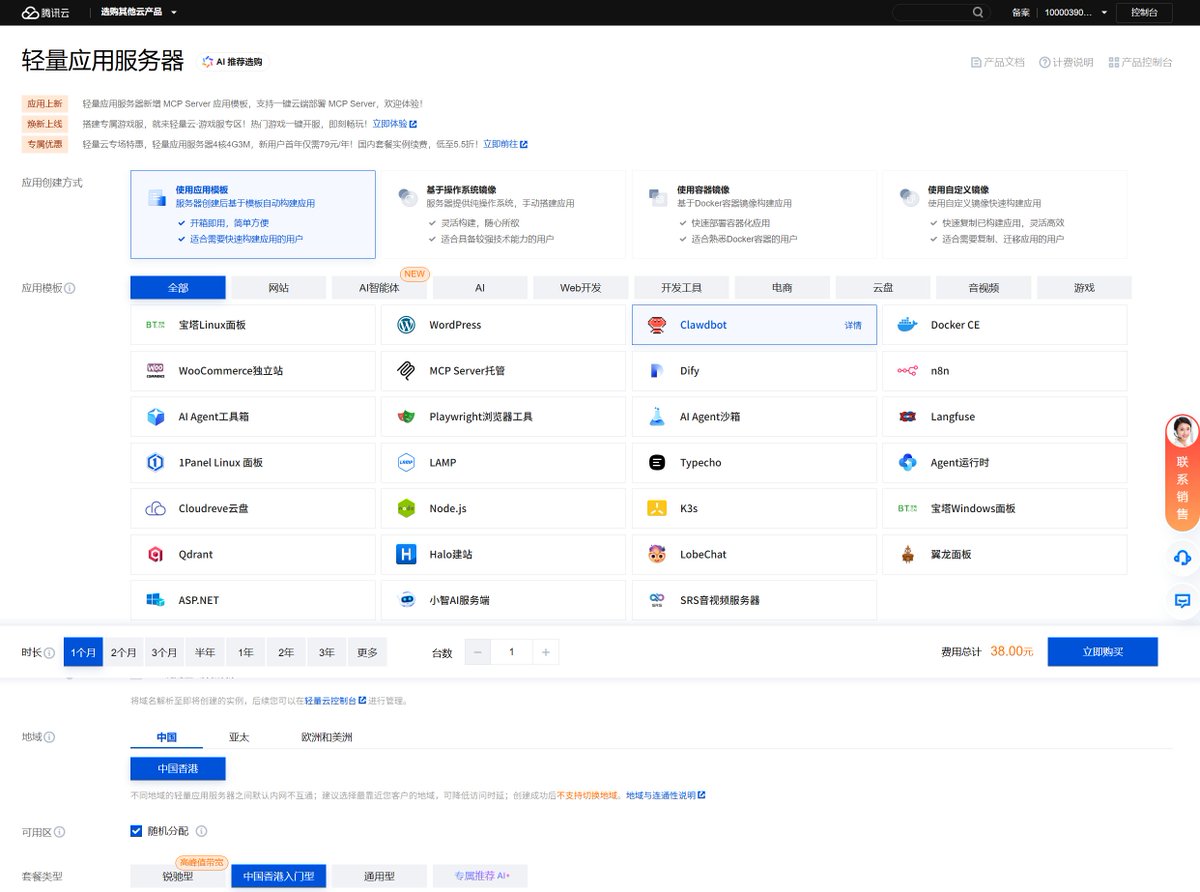Select the ASP.NET template icon
Image resolution: width=1200 pixels, height=892 pixels.
click(155, 600)
